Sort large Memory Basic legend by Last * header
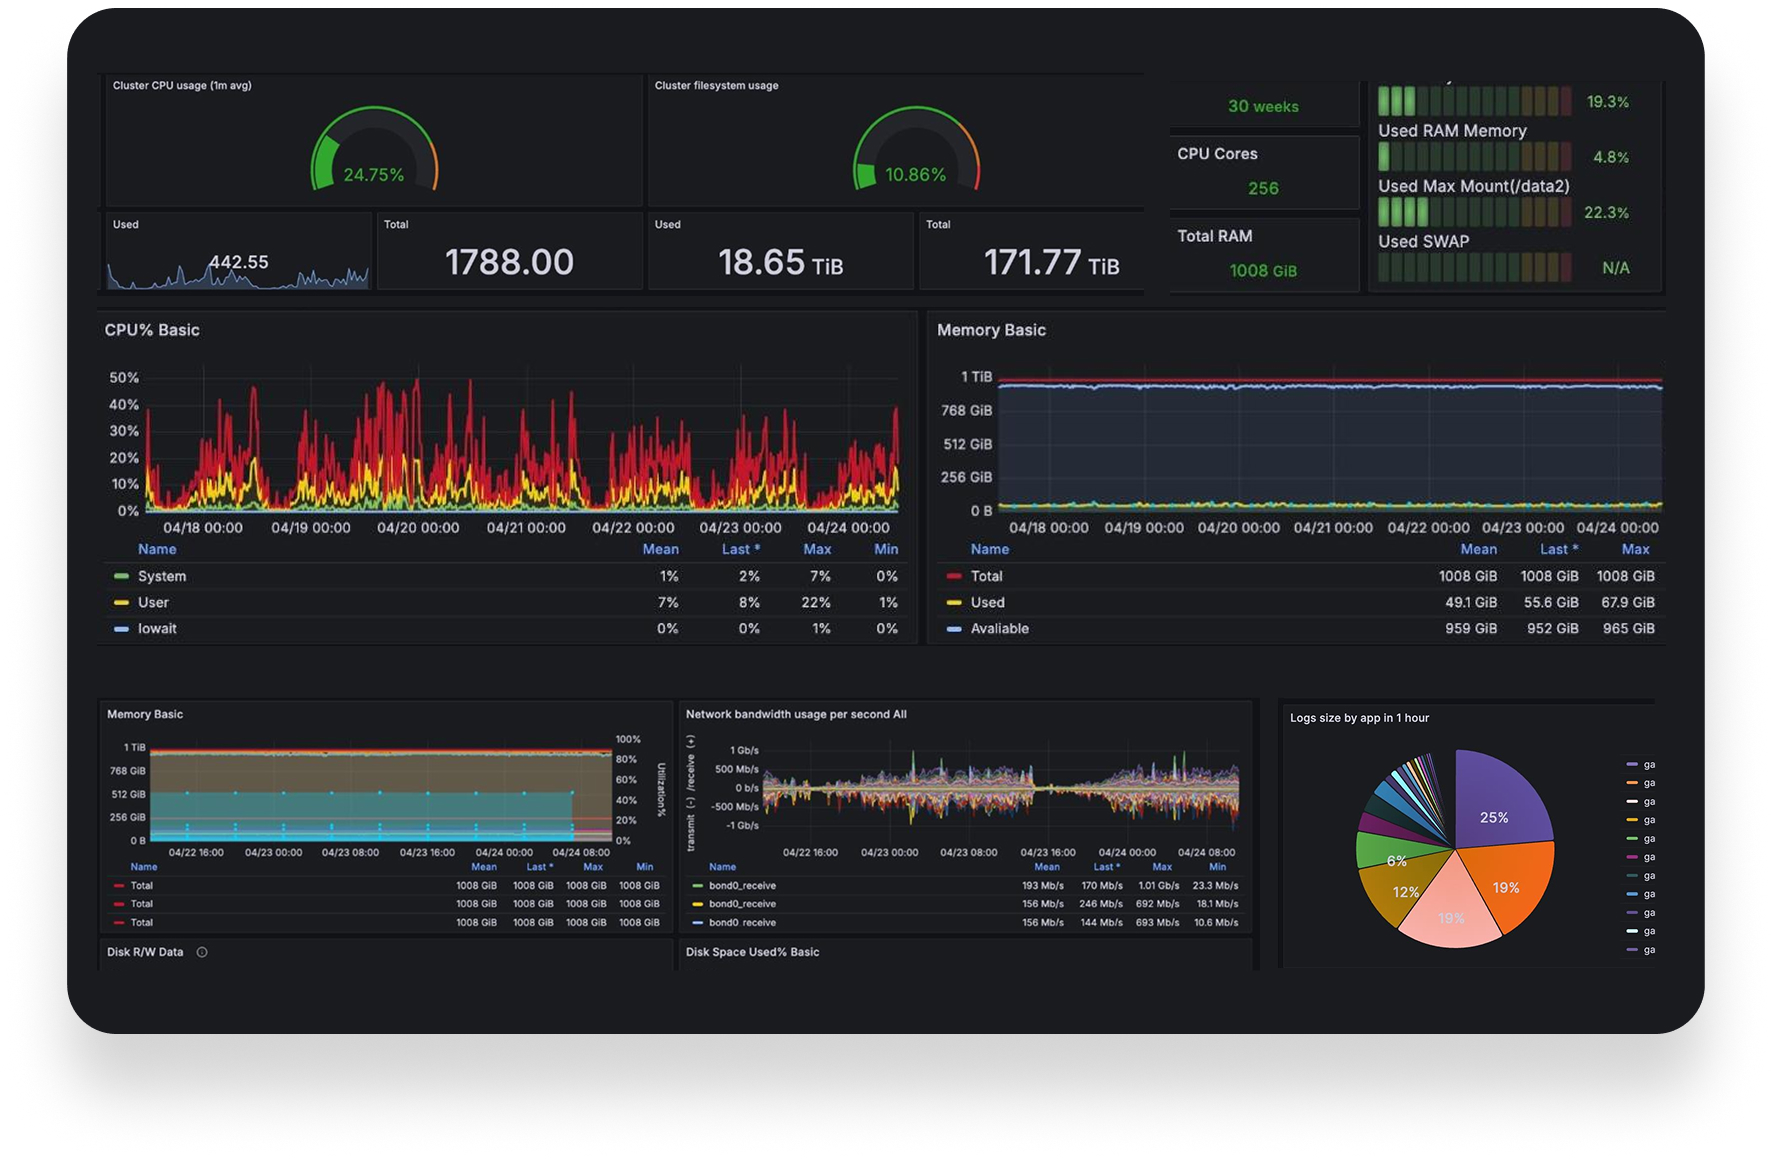This screenshot has height=1159, width=1771. pyautogui.click(x=1559, y=549)
